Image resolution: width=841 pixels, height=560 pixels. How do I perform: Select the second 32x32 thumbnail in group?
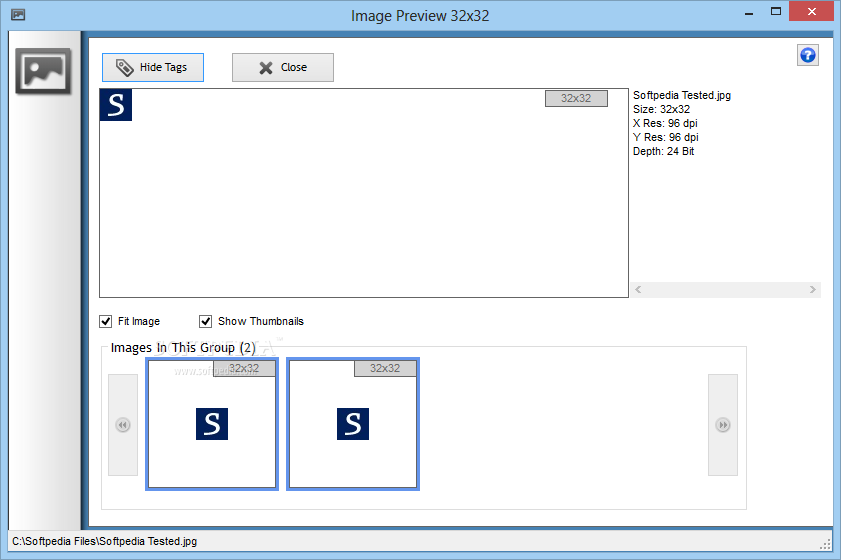pyautogui.click(x=353, y=424)
